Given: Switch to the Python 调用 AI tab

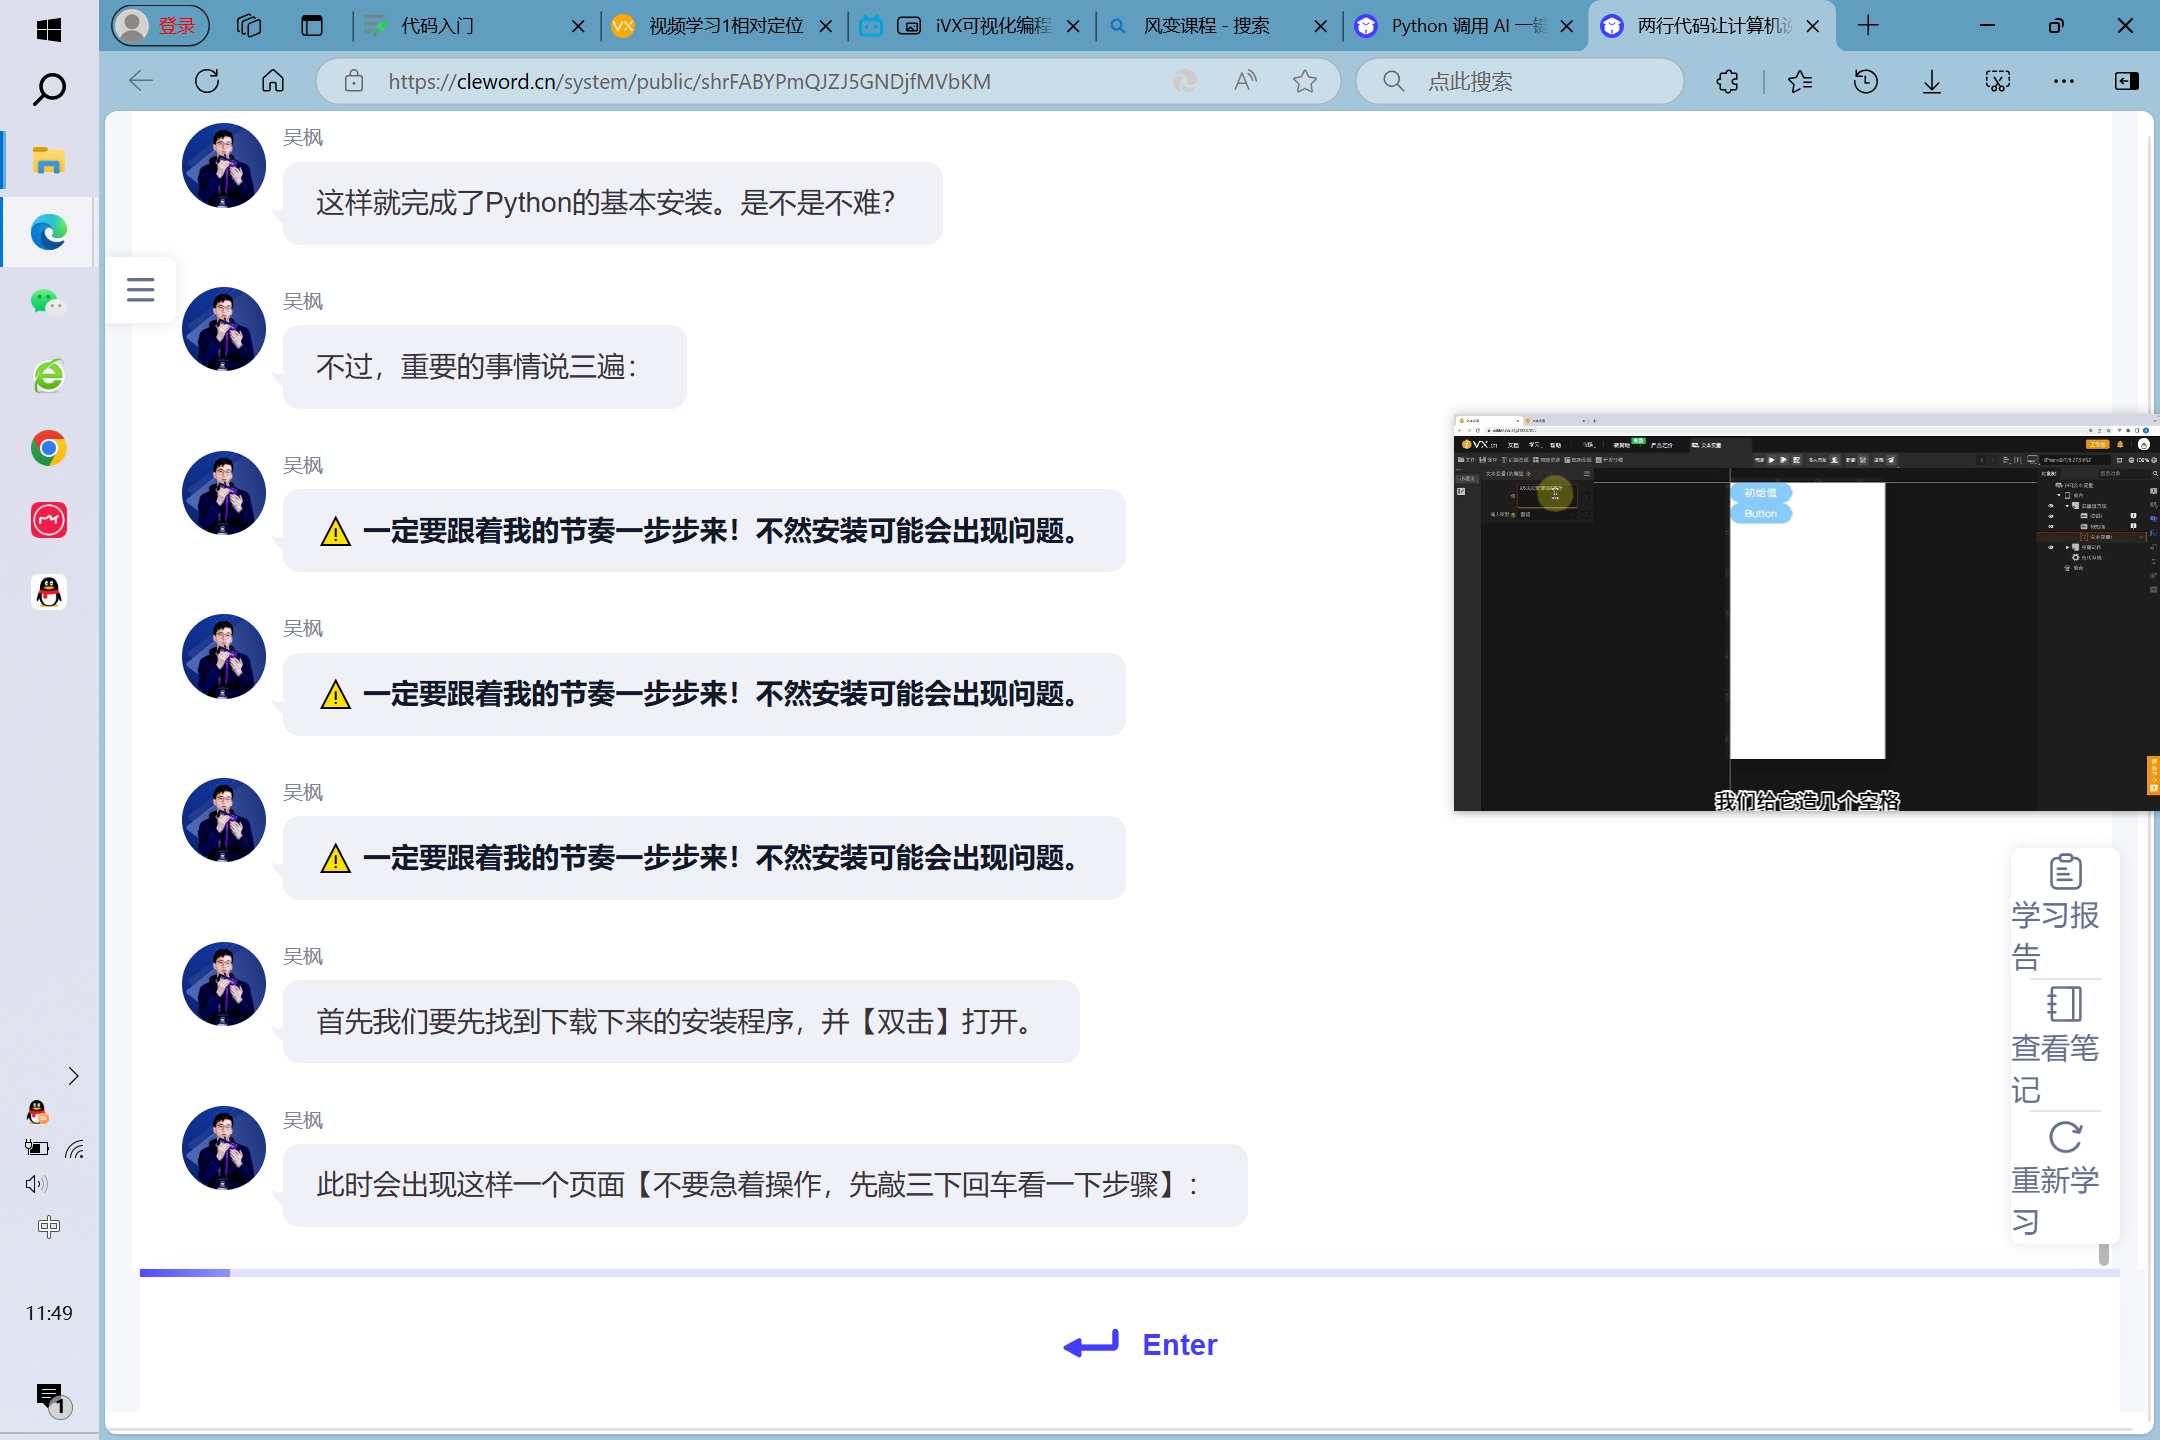Looking at the screenshot, I should tap(1463, 26).
